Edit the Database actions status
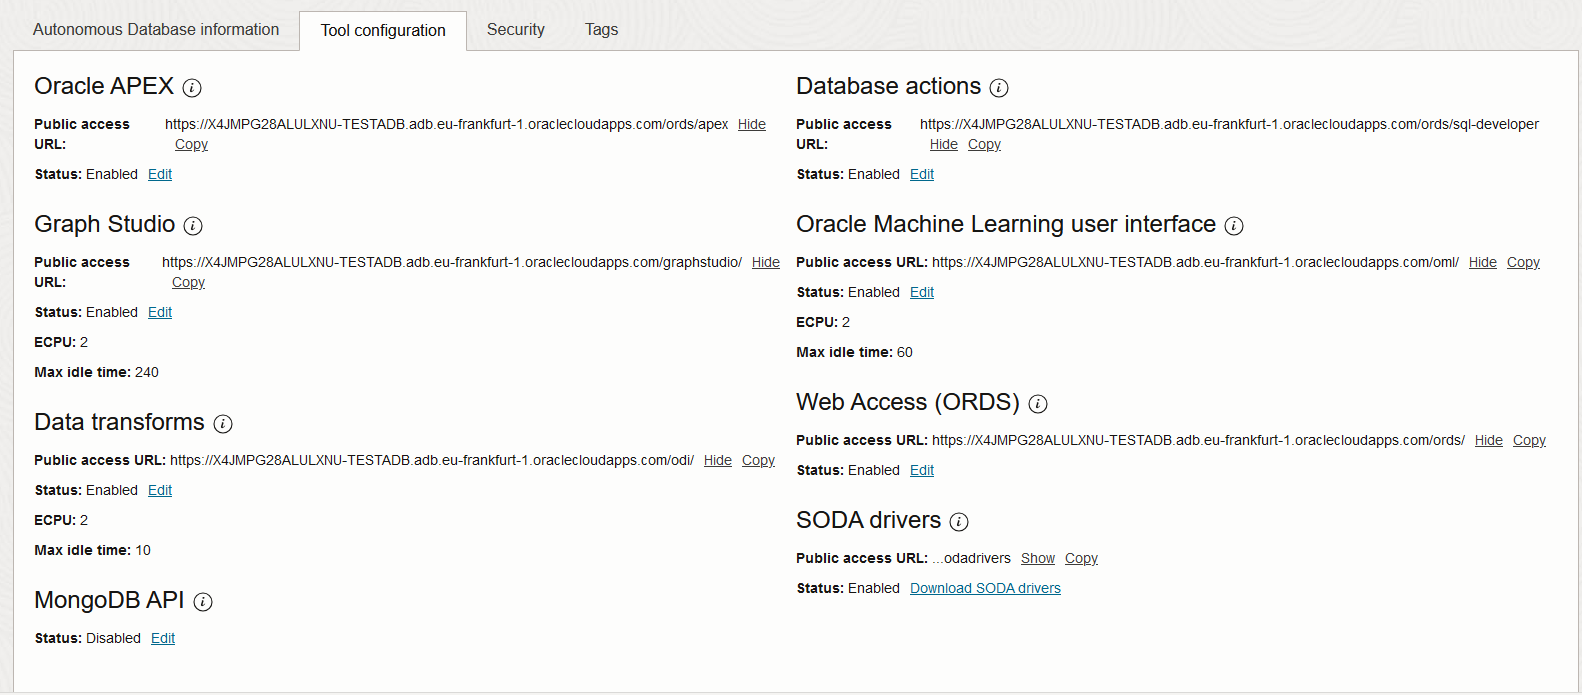1582x695 pixels. point(922,174)
